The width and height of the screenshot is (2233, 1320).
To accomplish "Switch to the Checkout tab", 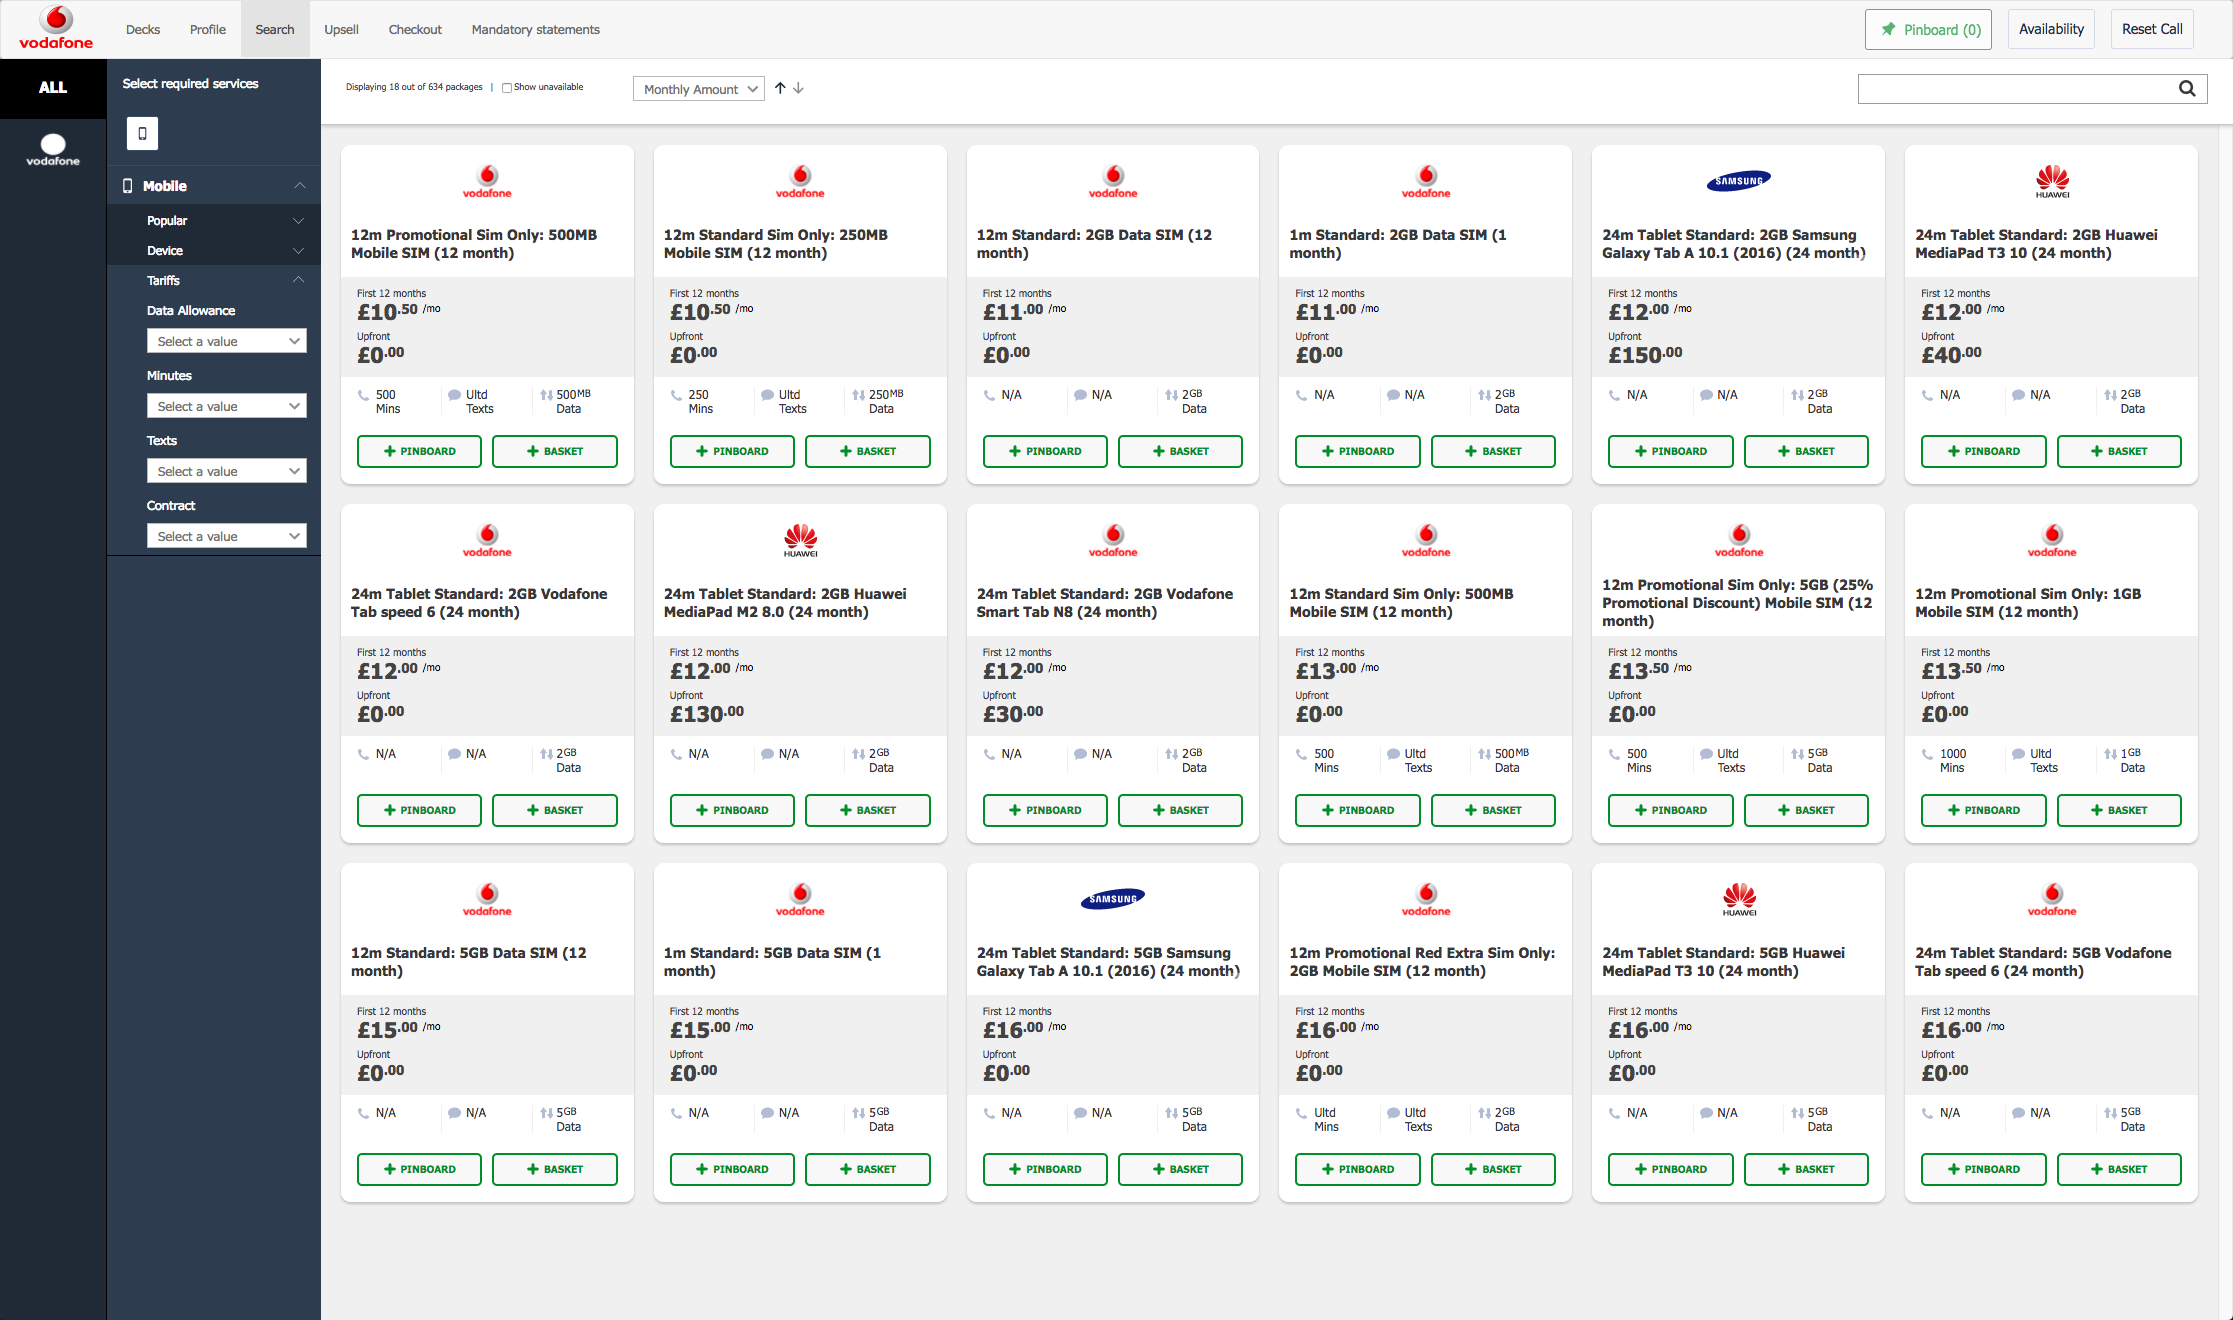I will (414, 29).
